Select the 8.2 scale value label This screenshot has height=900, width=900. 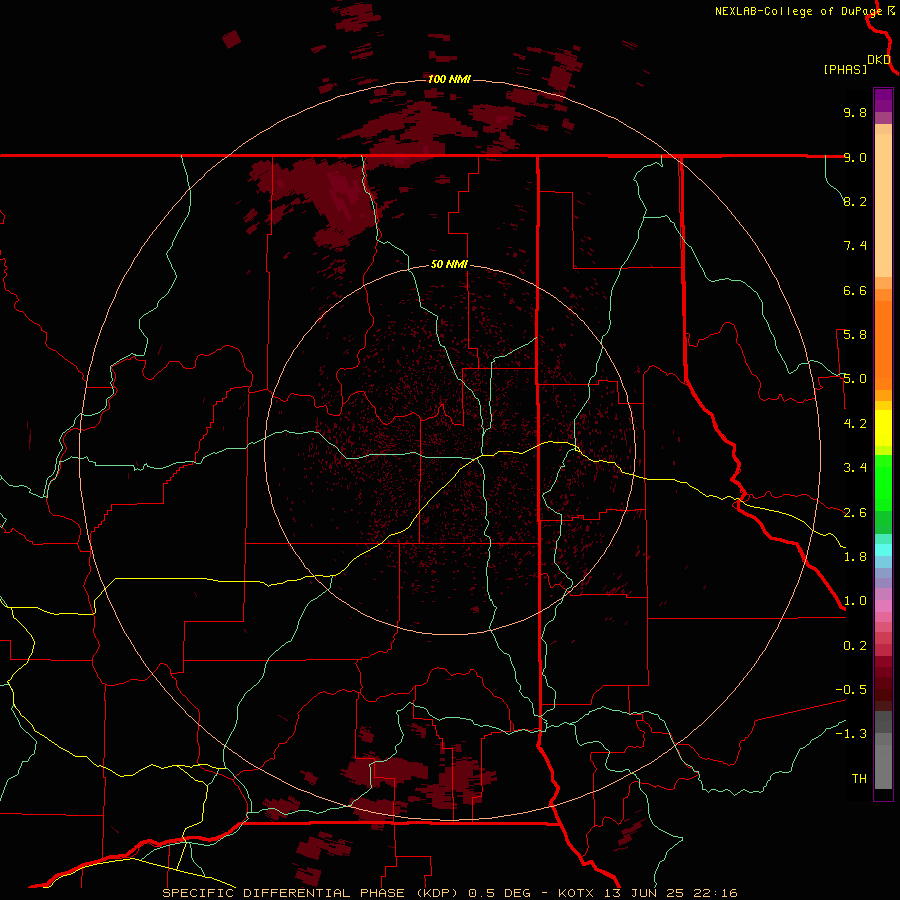coord(855,201)
